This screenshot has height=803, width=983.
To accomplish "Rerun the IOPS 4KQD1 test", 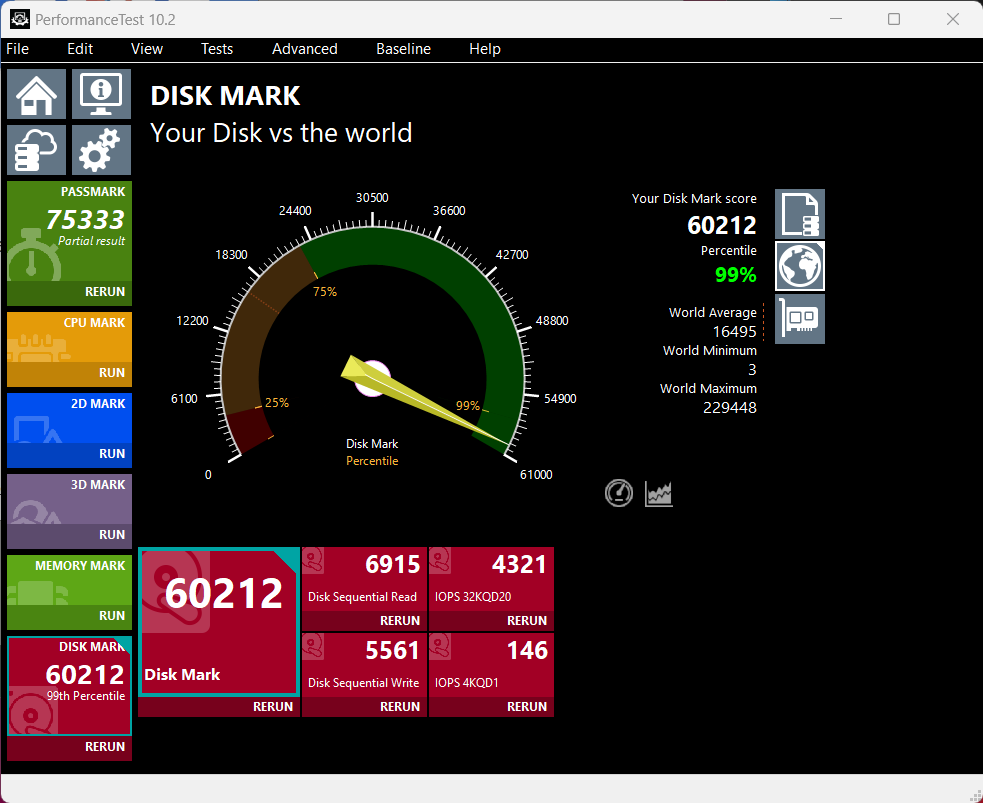I will tap(527, 707).
